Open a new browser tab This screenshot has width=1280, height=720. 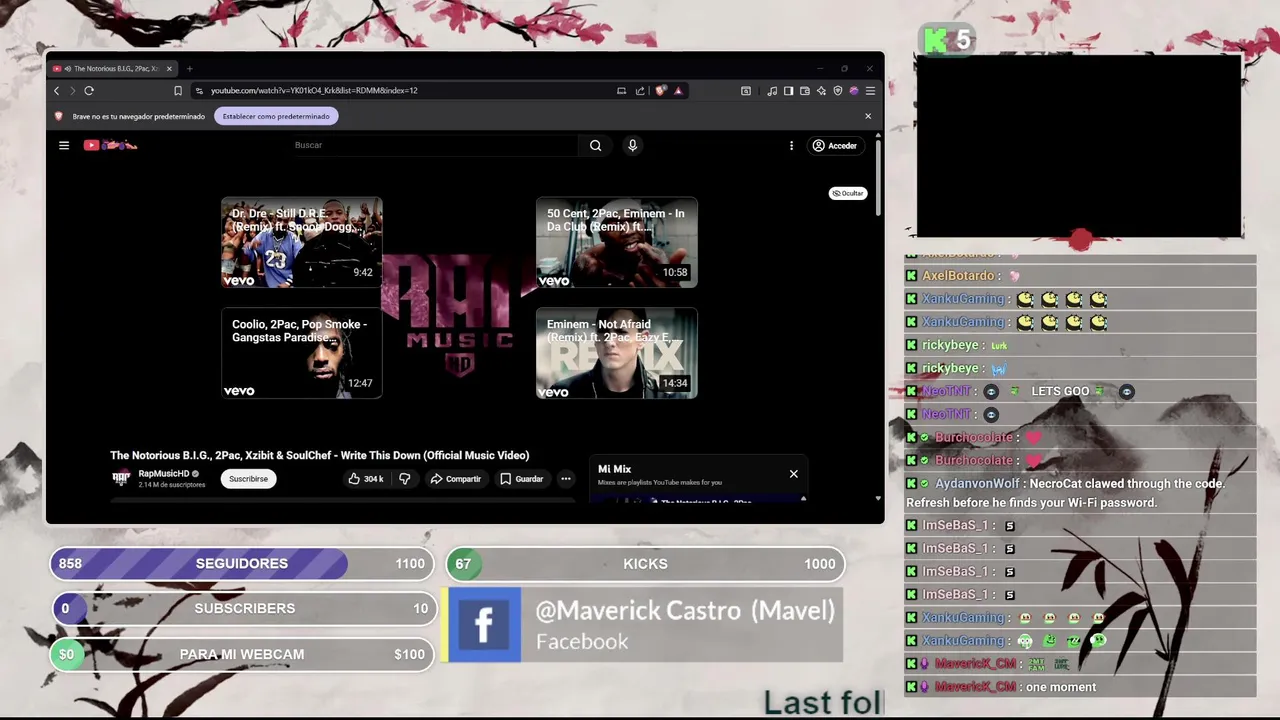189,69
